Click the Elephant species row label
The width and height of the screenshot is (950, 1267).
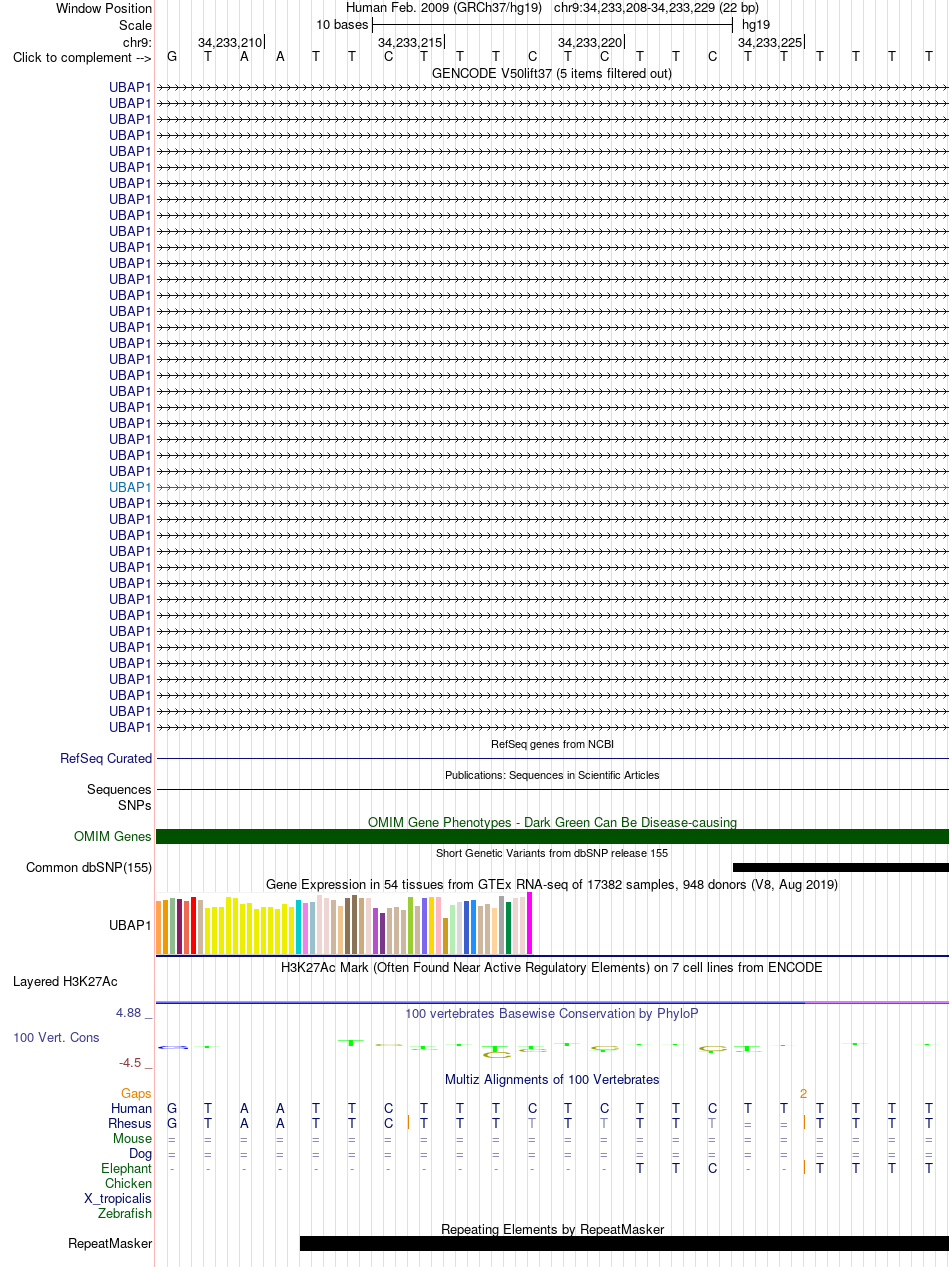pos(126,1169)
